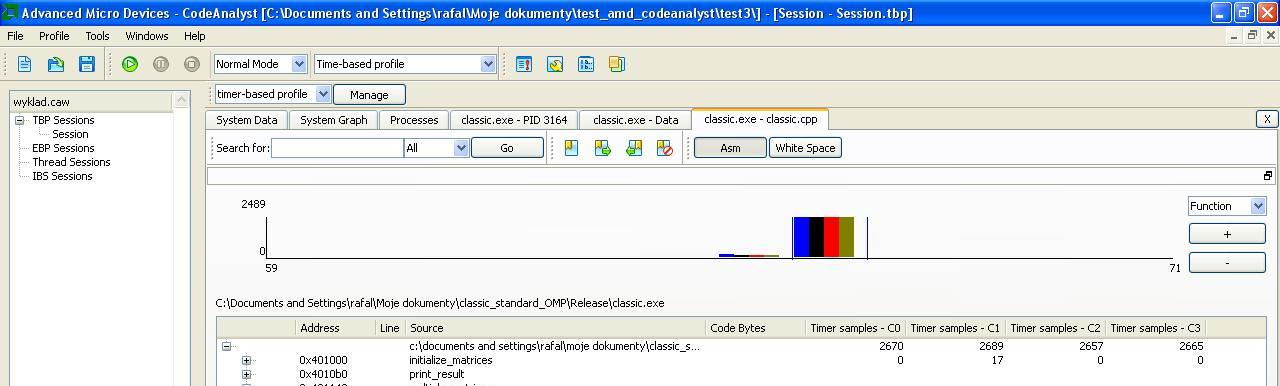Expand the initialize_matrices row
This screenshot has height=386, width=1280.
246,360
